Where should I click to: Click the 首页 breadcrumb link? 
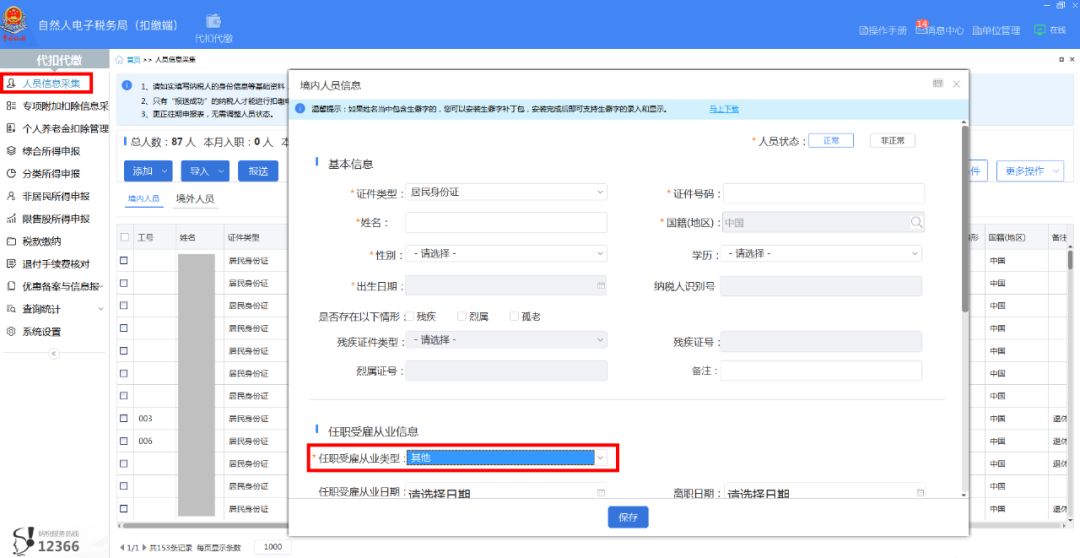click(132, 60)
